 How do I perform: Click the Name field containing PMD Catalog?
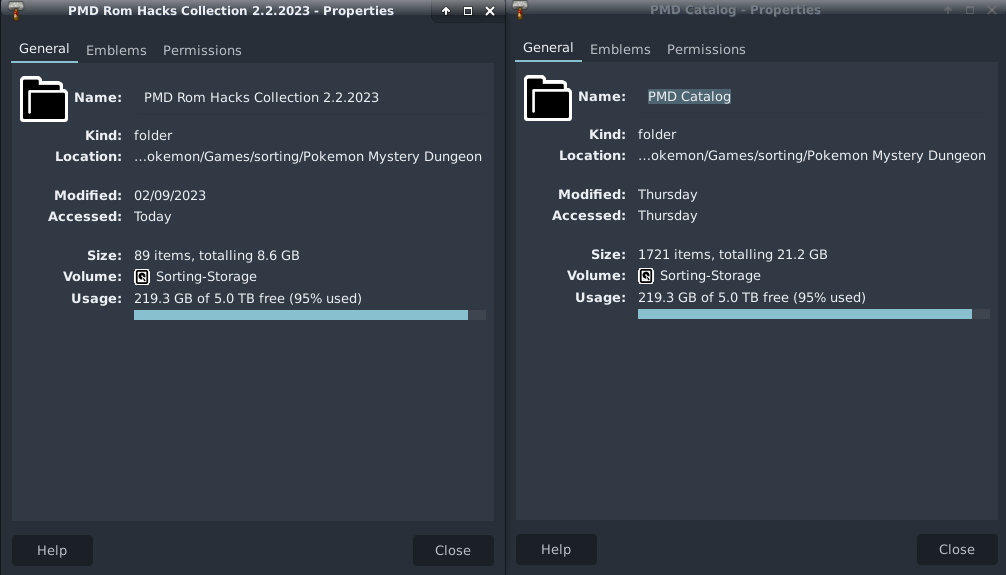(689, 96)
